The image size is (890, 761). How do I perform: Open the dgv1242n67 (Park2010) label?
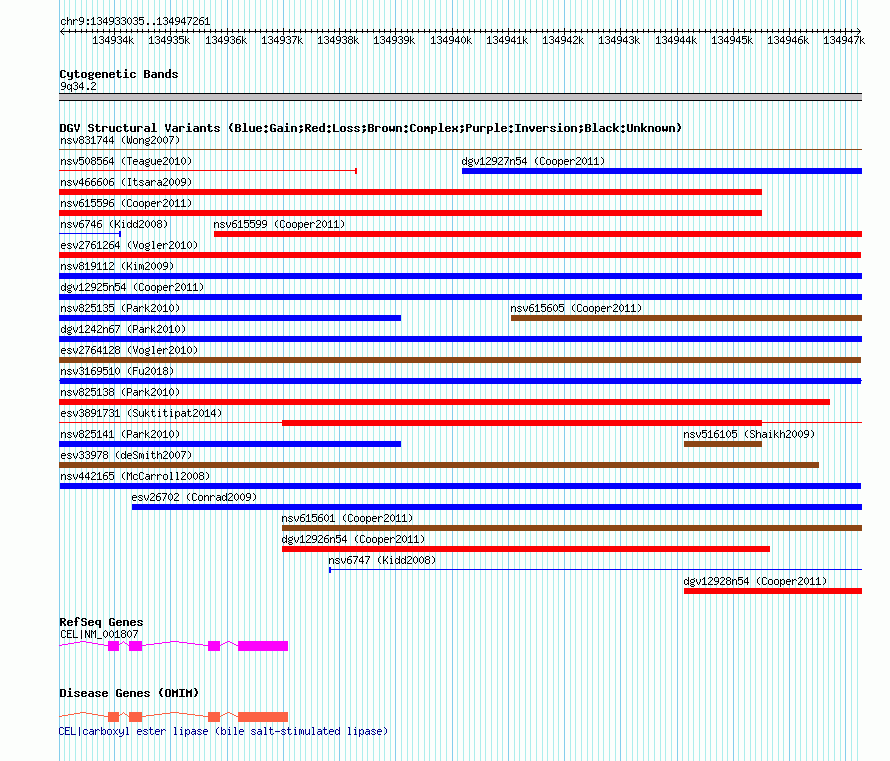point(123,329)
